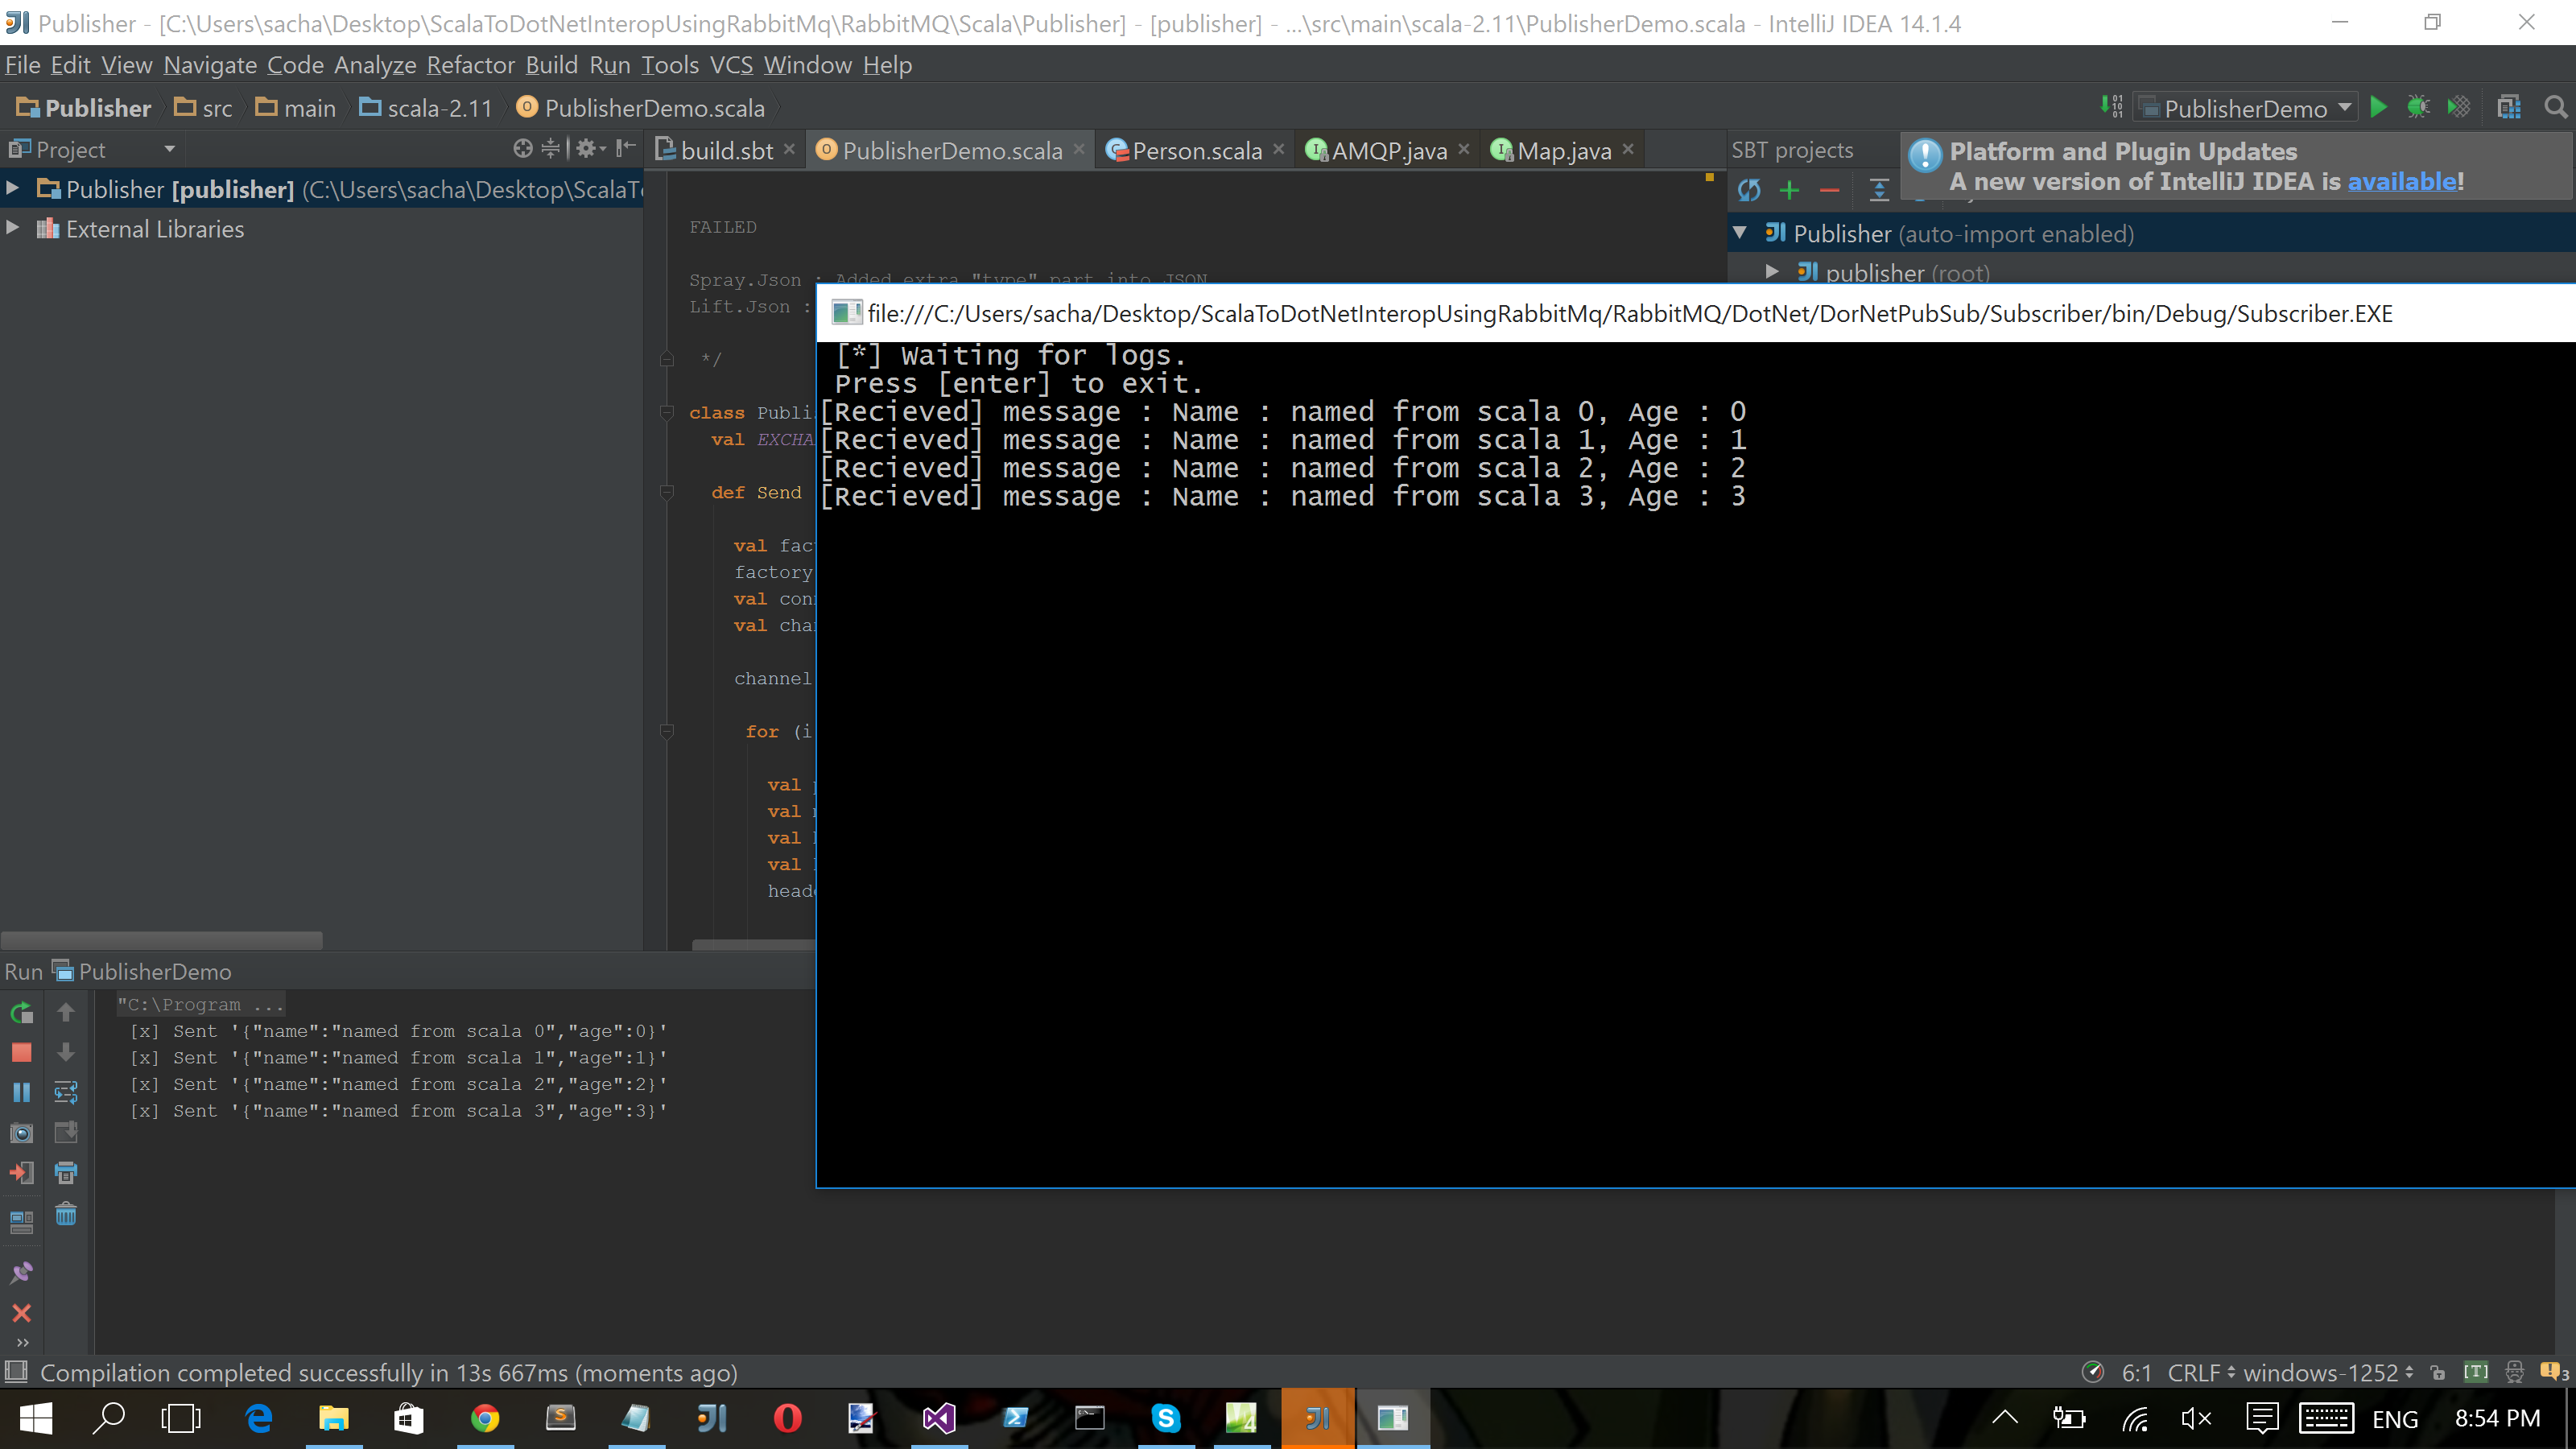Toggle scroll to end in console
The width and height of the screenshot is (2576, 1449).
[66, 1133]
